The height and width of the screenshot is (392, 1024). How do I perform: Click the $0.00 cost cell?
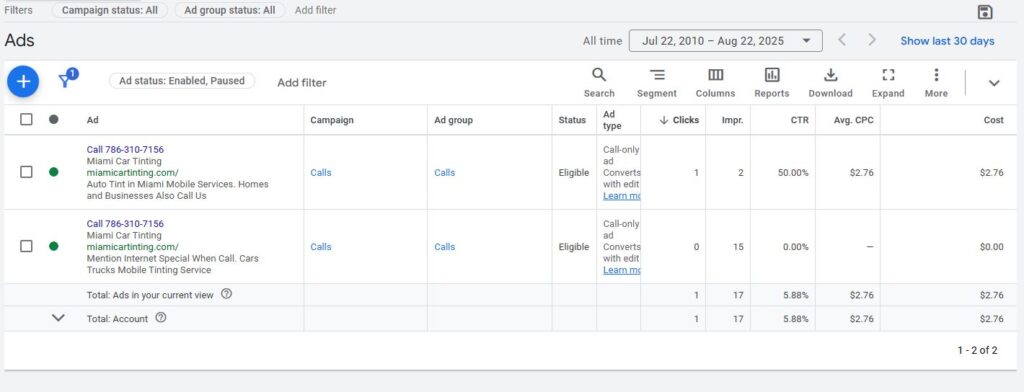992,247
